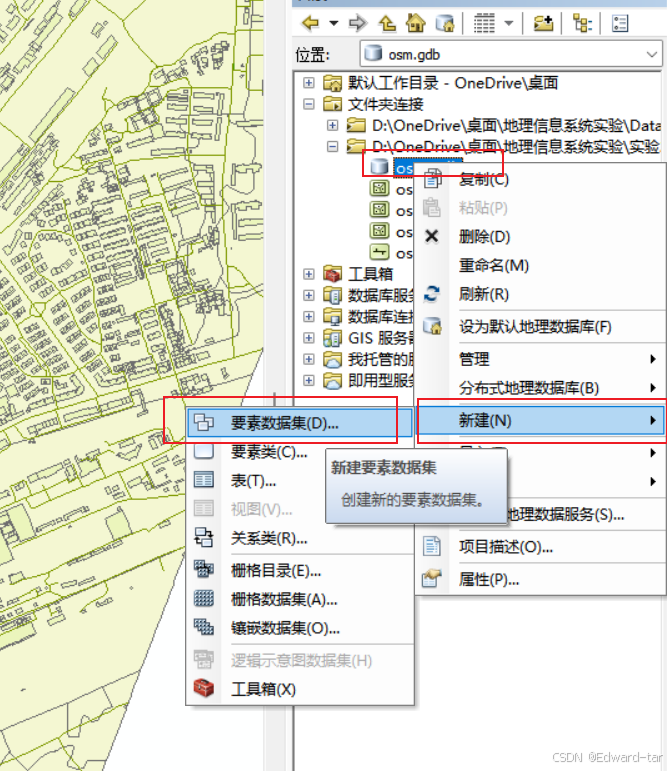Open the 分布式地理数据库(B) submenu

pos(540,388)
